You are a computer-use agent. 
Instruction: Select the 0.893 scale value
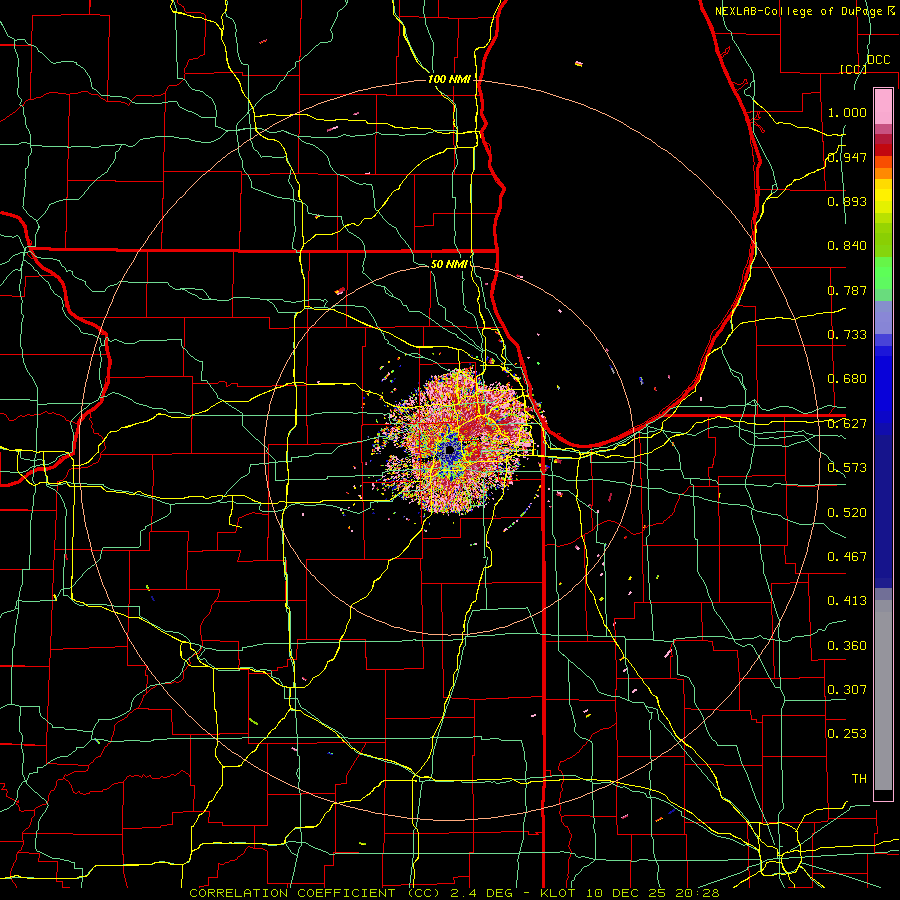pos(847,201)
